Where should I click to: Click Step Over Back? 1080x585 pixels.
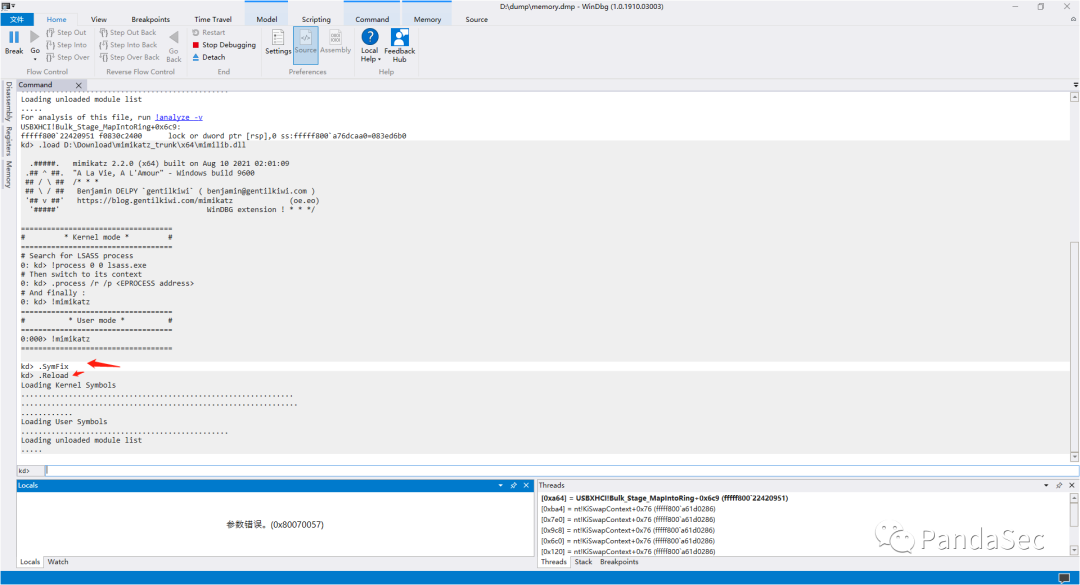(129, 57)
